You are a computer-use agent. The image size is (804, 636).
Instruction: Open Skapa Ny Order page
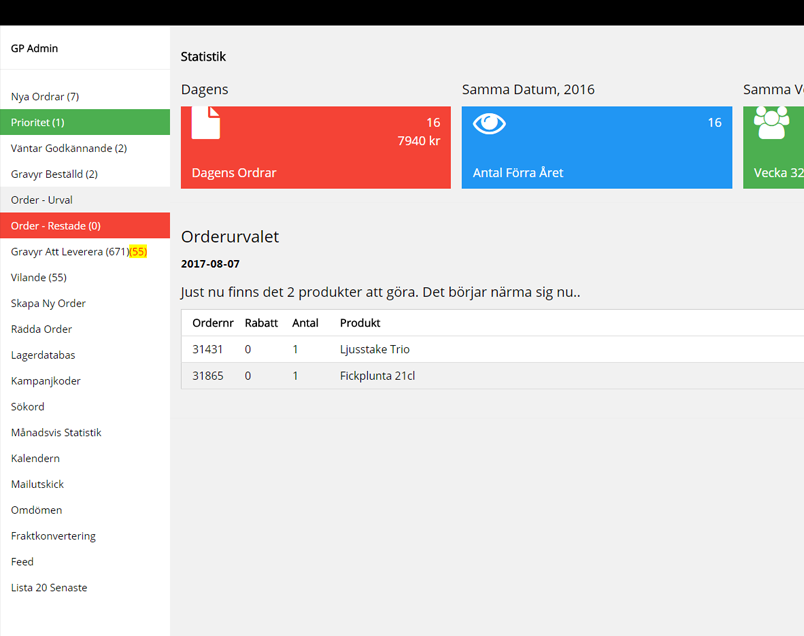[x=48, y=303]
